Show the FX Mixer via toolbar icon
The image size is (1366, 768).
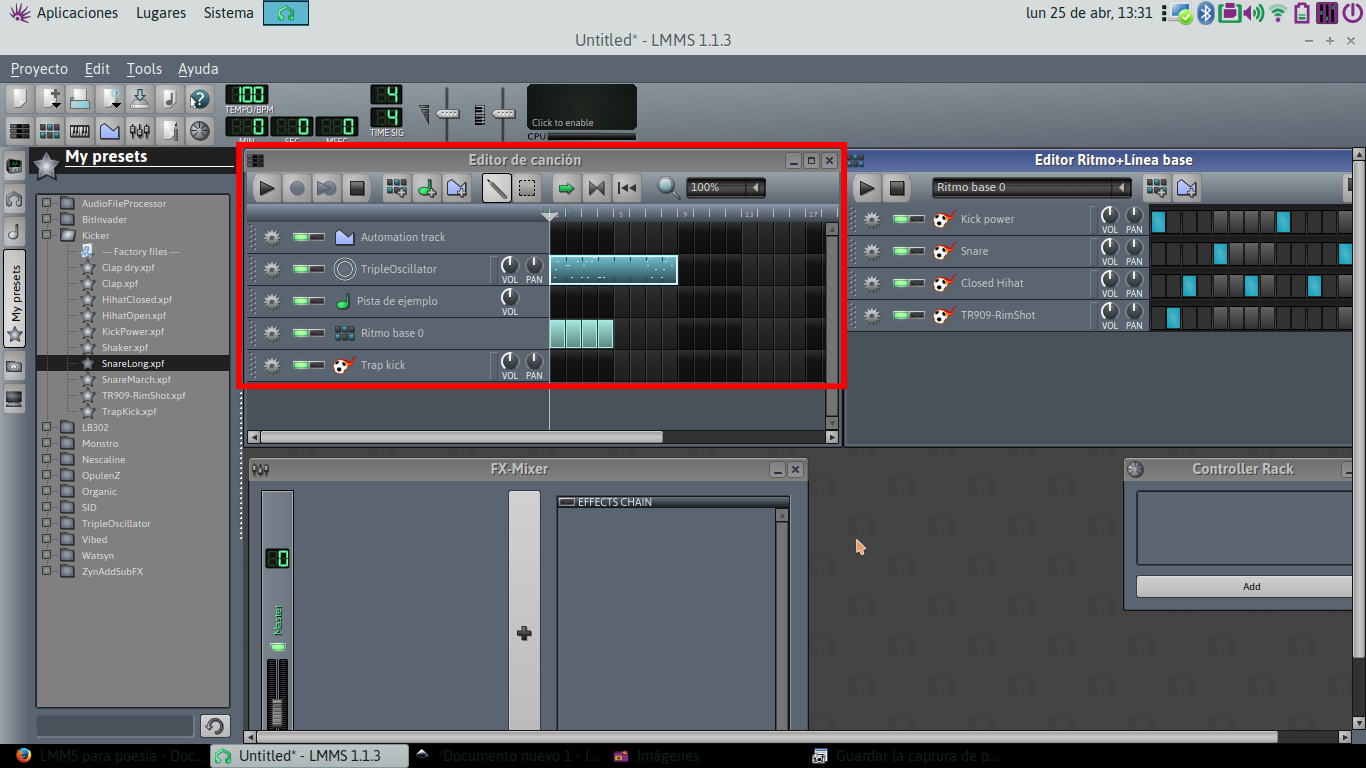point(140,131)
